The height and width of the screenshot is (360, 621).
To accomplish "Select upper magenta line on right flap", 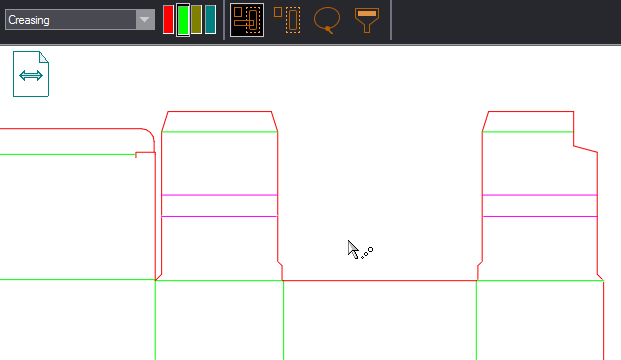I will coord(540,195).
